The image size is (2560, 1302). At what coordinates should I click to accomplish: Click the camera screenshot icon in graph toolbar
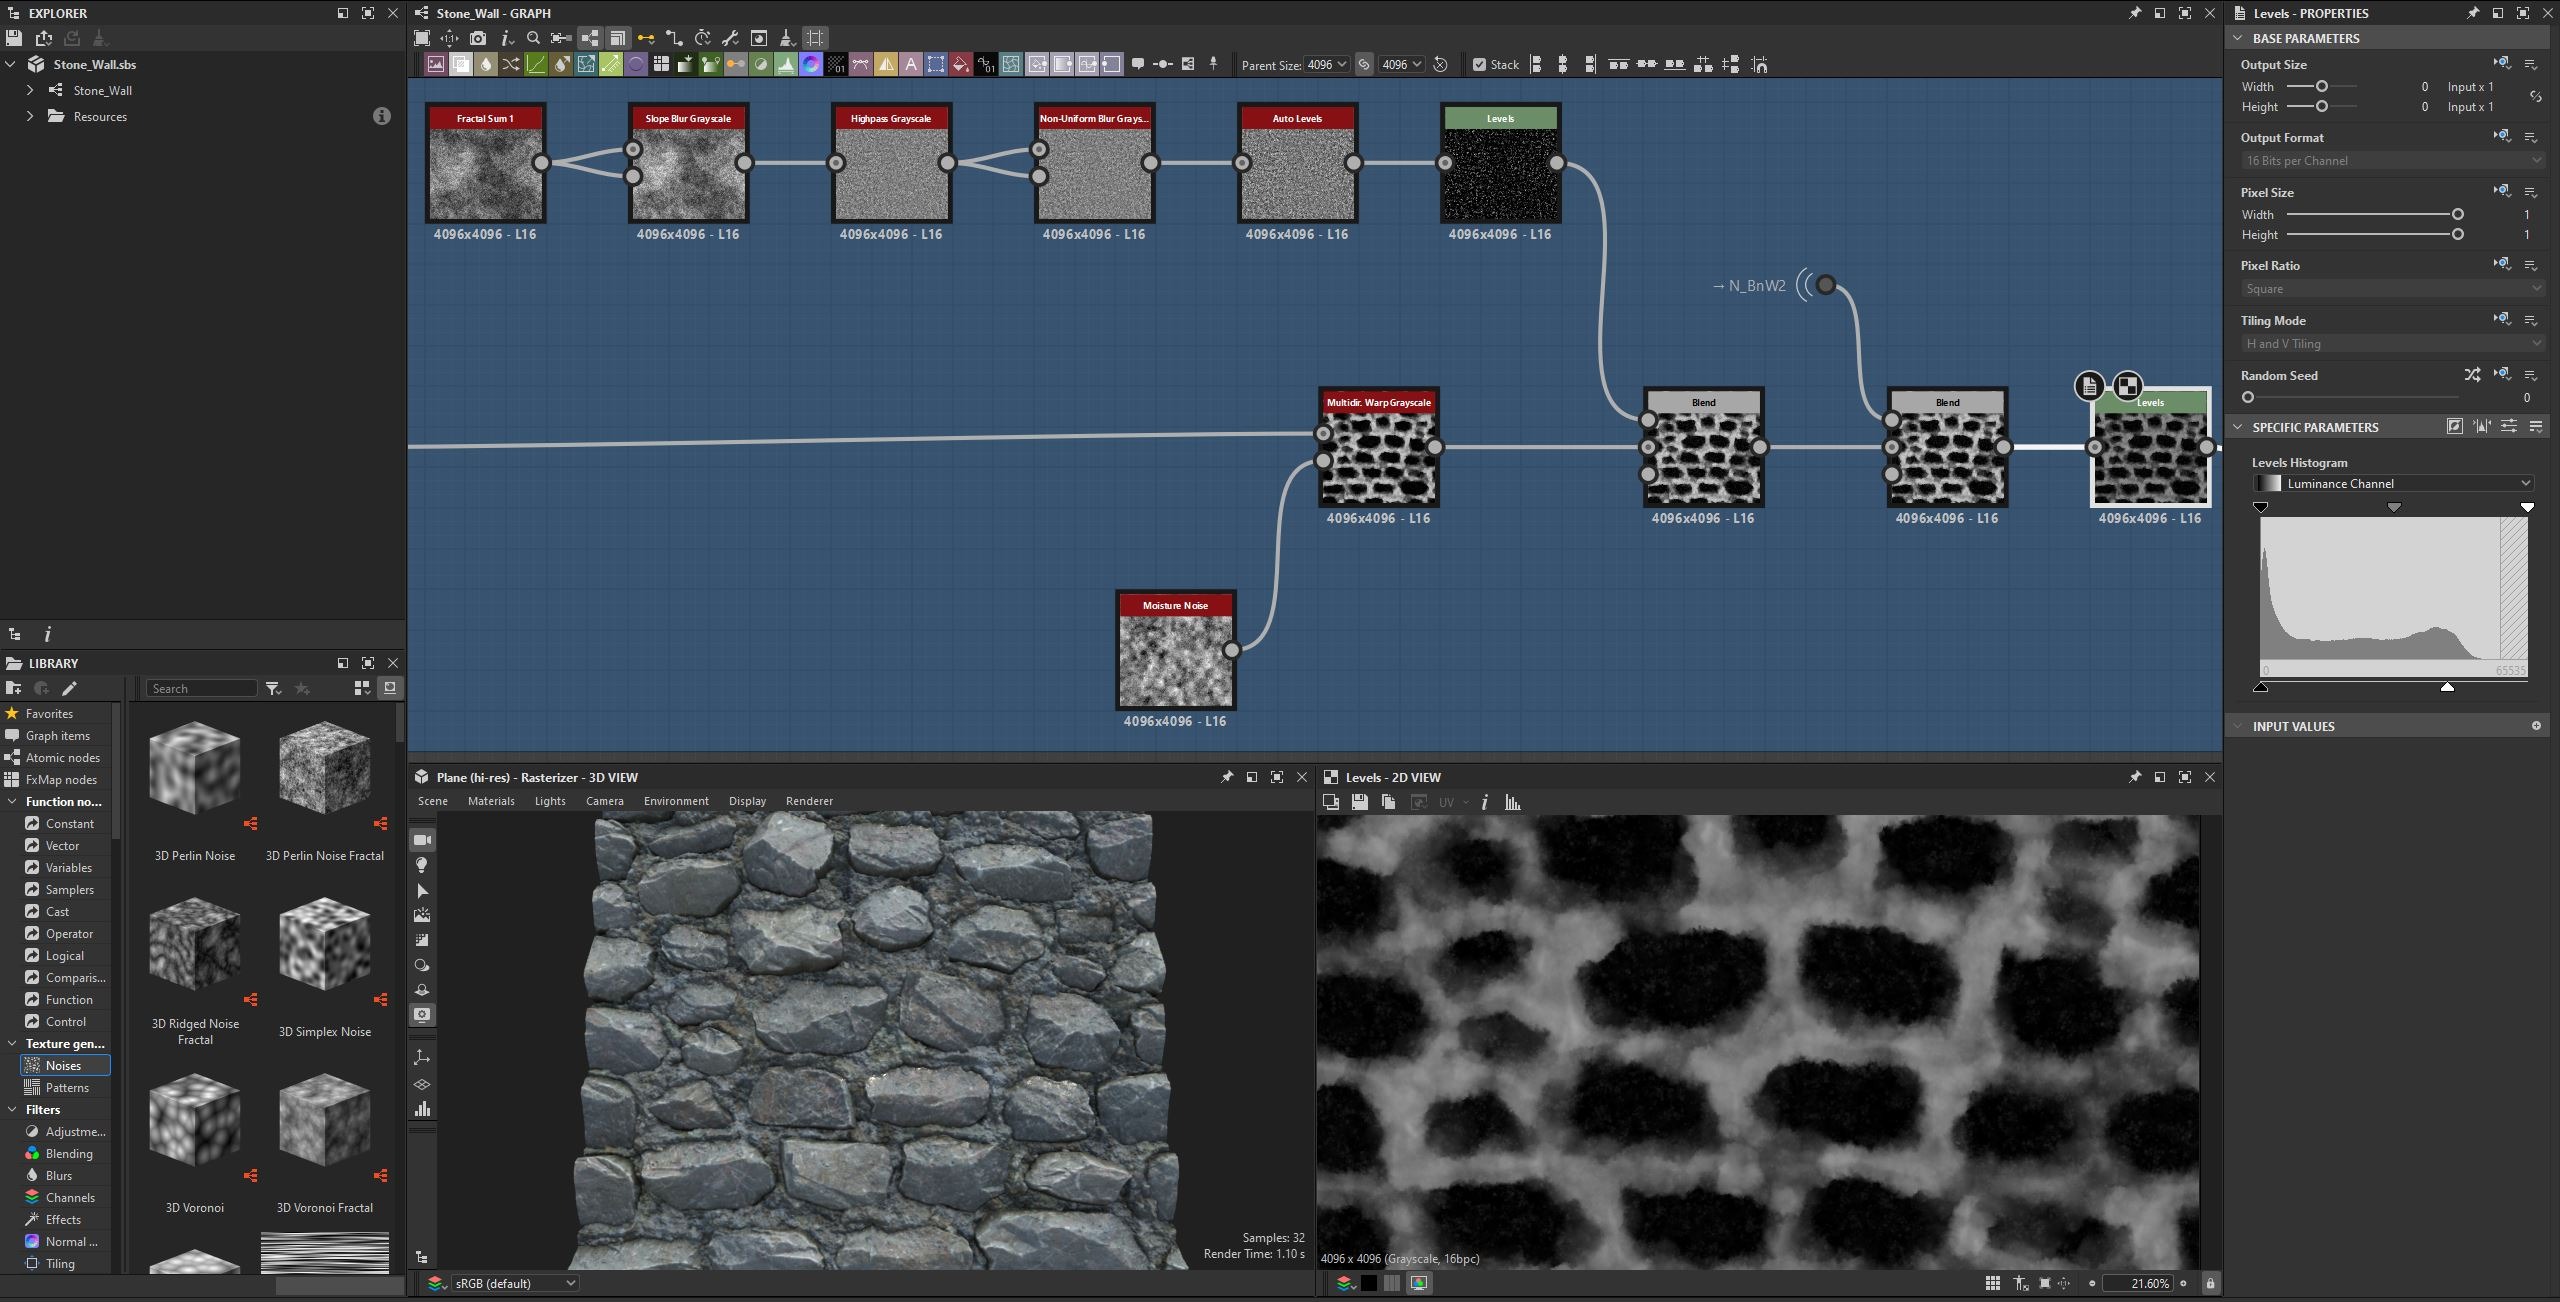pyautogui.click(x=478, y=38)
